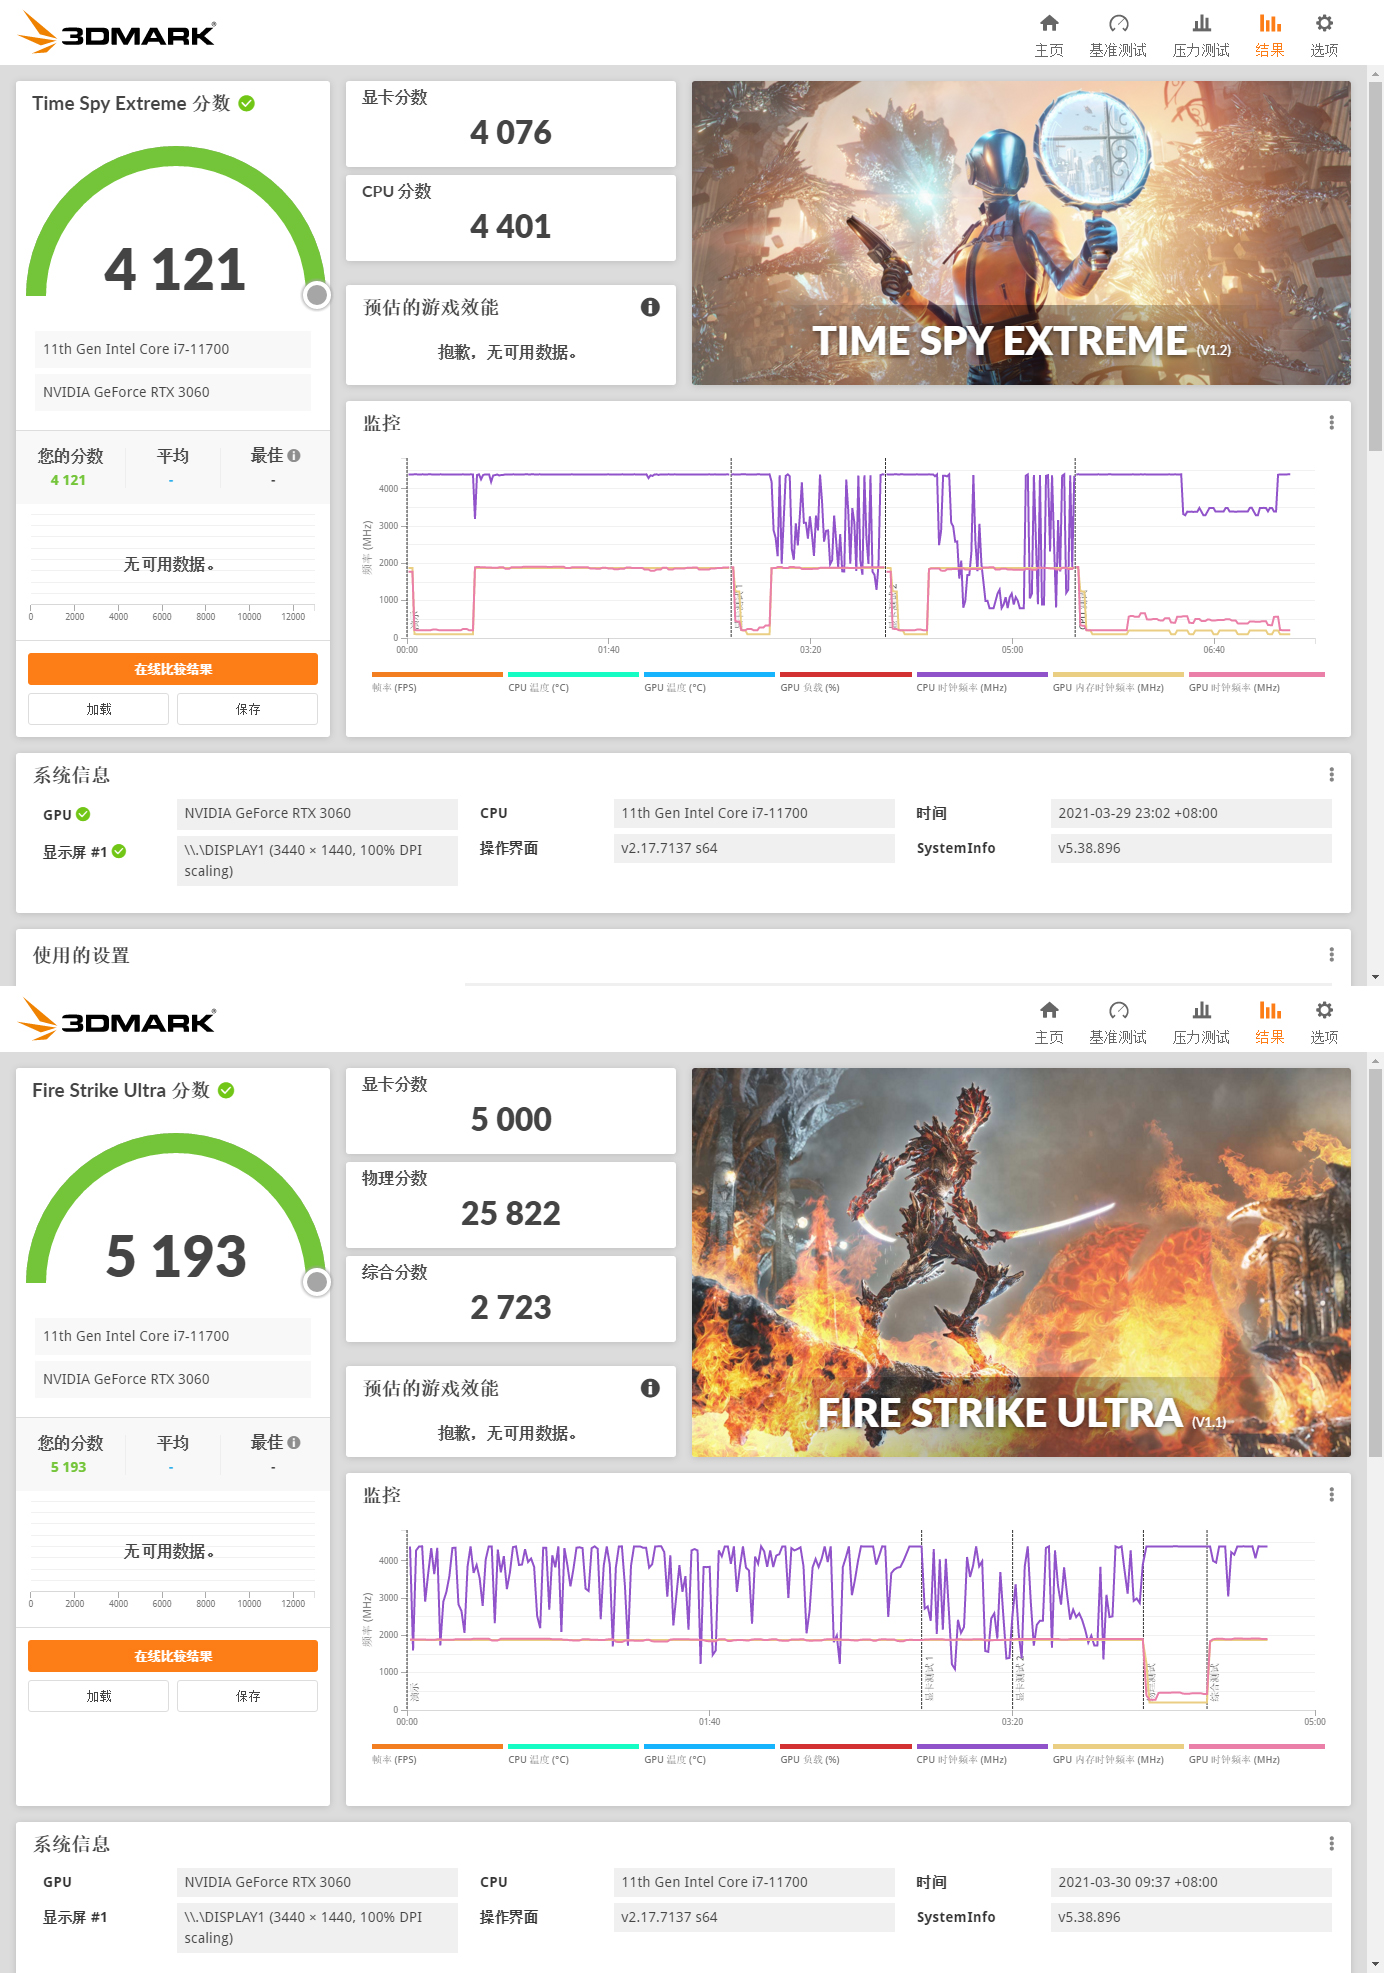1384x1973 pixels.
Task: Toggle GPU 温度 legend in Time Spy Extreme chart
Action: pos(709,682)
